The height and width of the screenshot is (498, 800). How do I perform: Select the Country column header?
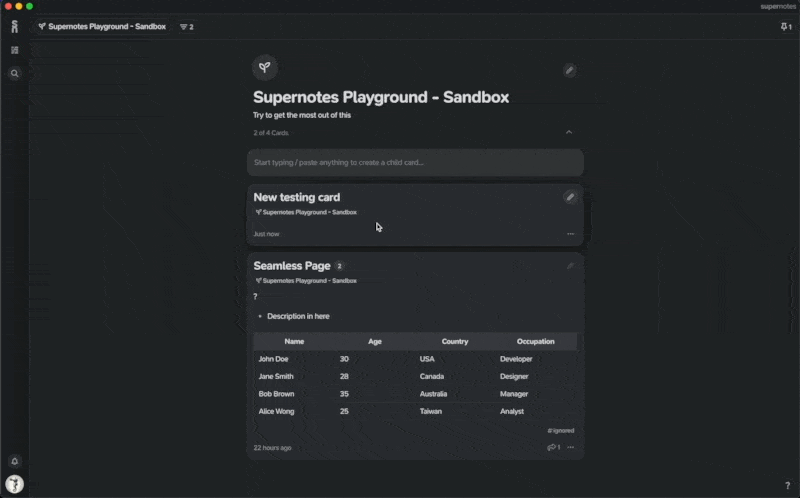(x=455, y=341)
